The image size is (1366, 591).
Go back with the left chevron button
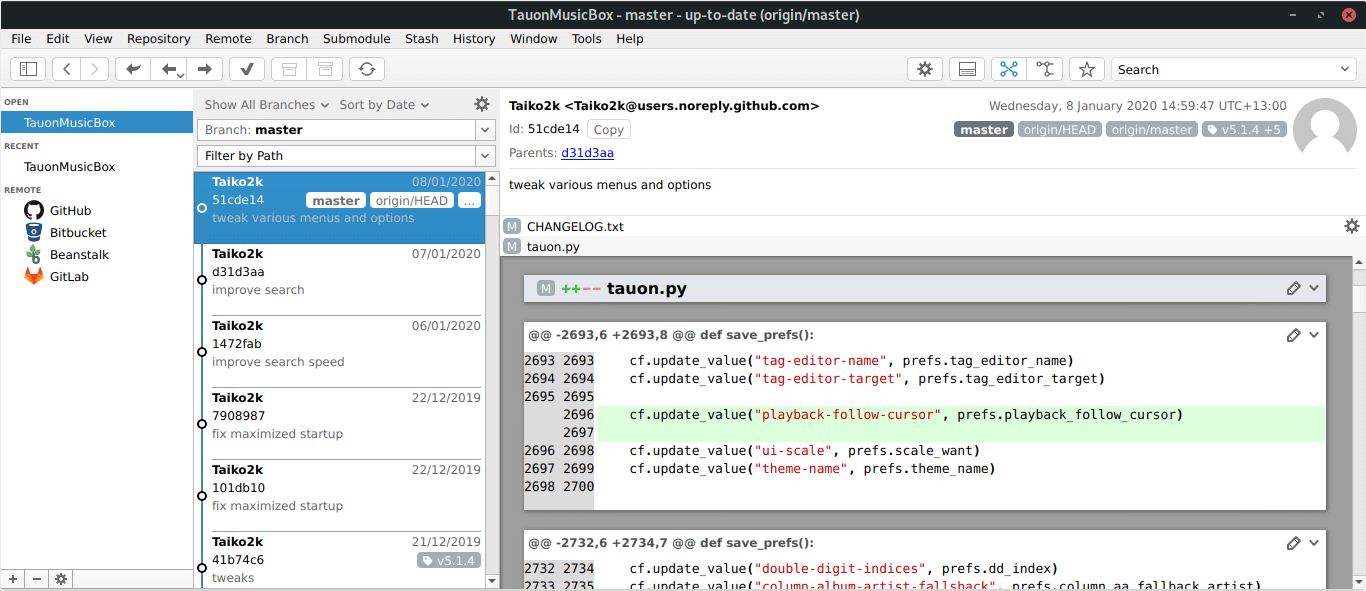[66, 69]
